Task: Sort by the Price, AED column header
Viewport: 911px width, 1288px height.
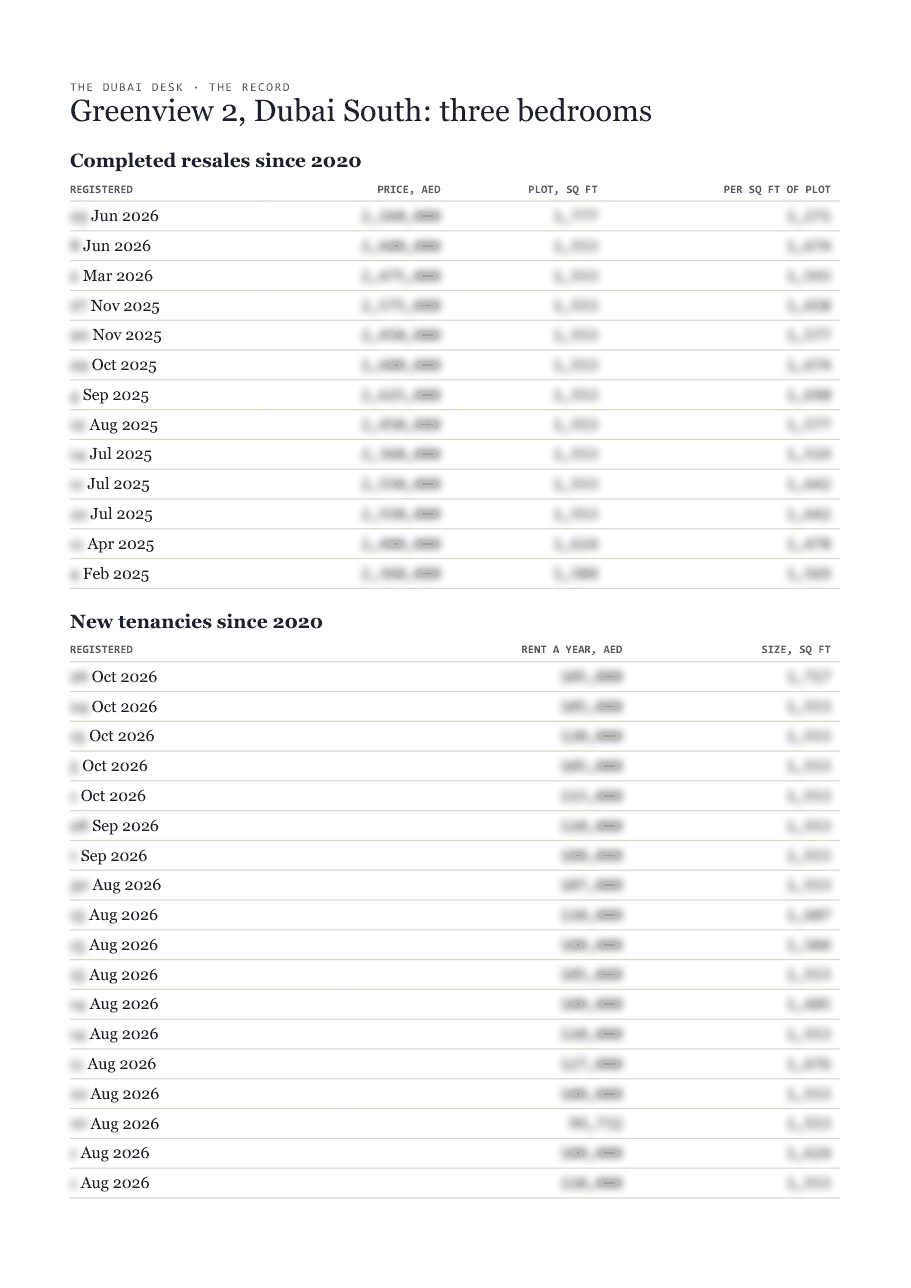Action: click(408, 189)
